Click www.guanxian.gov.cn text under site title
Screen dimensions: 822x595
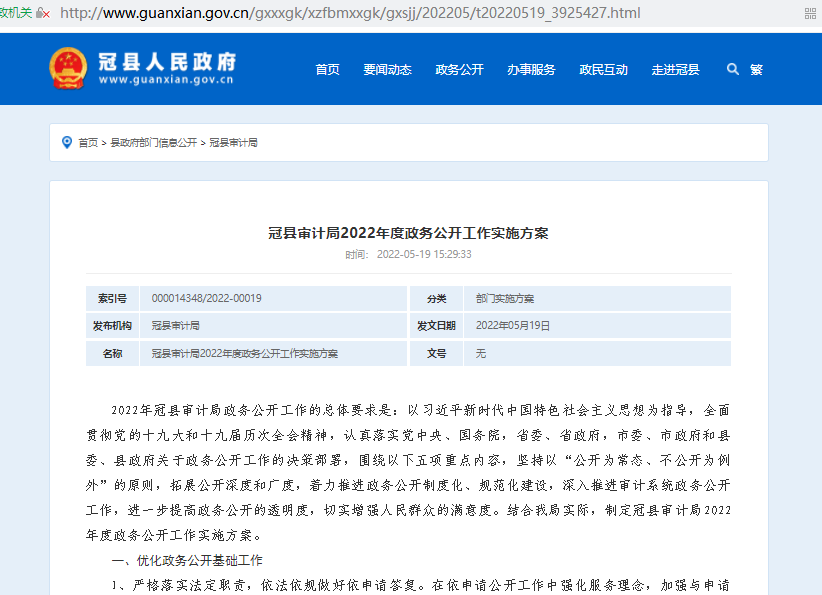point(166,80)
